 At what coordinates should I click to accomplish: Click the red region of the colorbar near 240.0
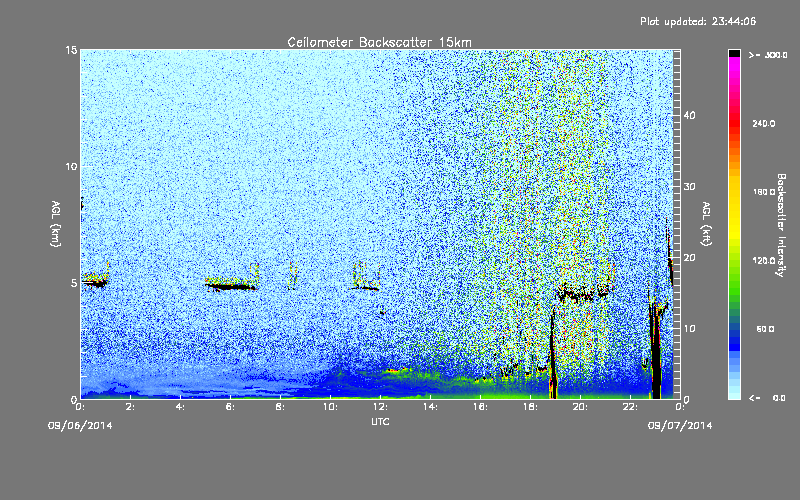point(734,123)
